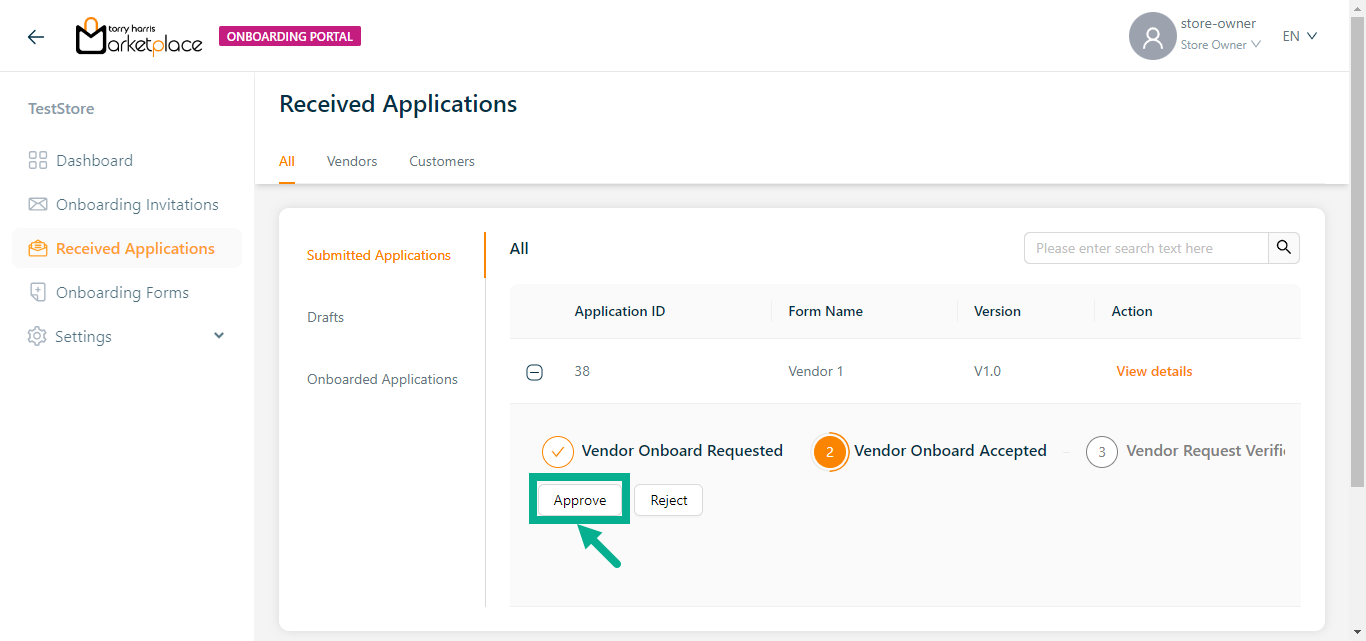Open the Onboarded Applications section
Image resolution: width=1366 pixels, height=641 pixels.
[382, 379]
